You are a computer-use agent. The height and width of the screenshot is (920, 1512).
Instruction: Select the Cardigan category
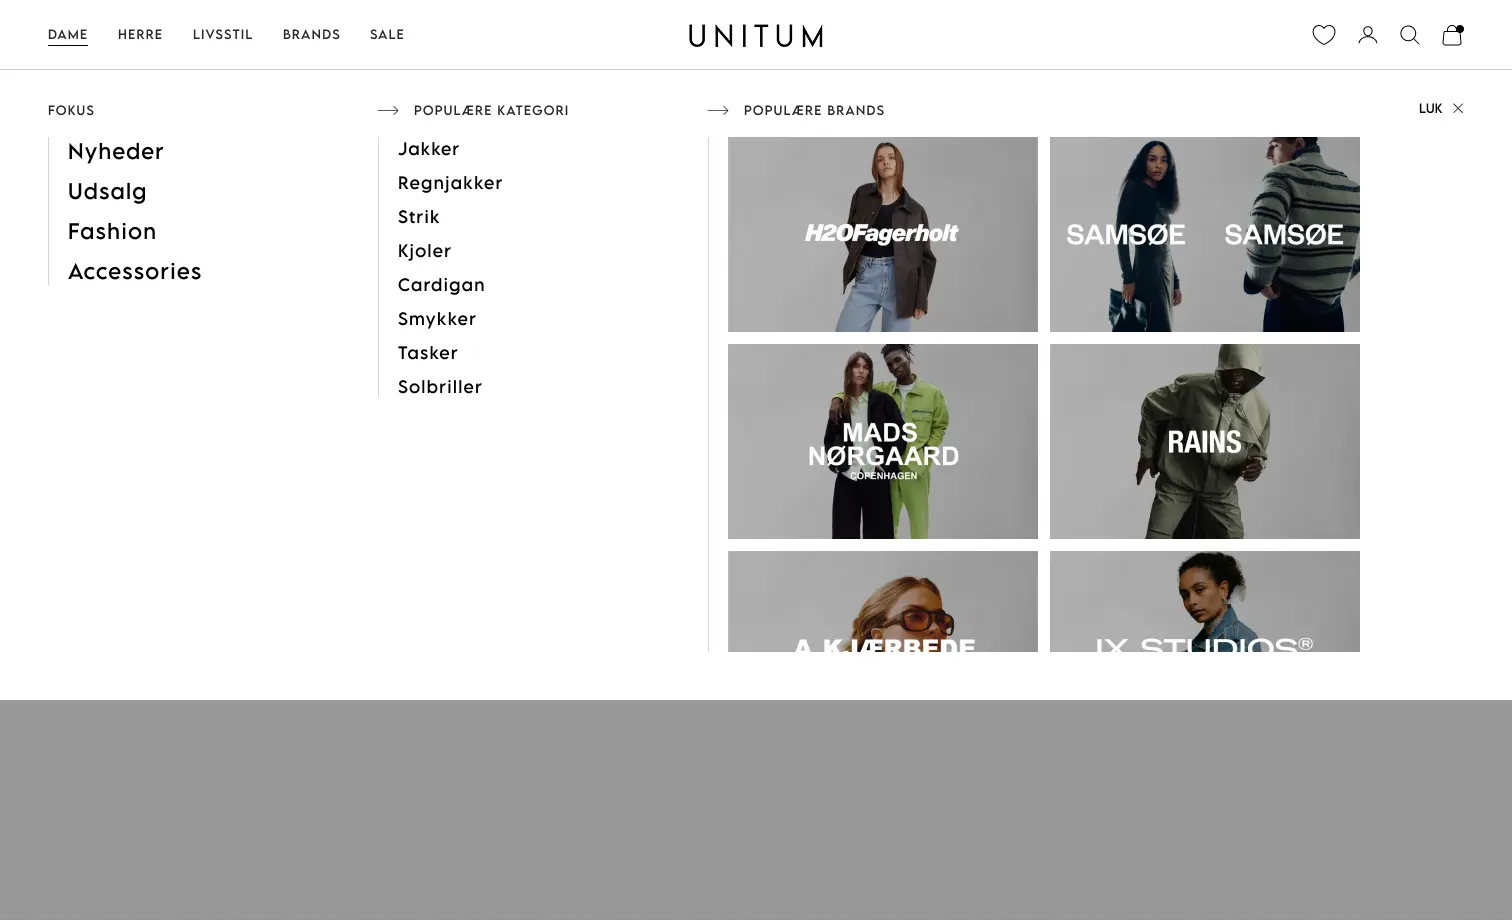click(x=441, y=285)
